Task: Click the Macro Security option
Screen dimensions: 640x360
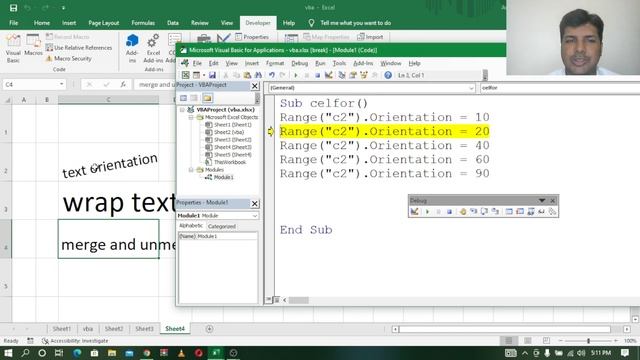Action: click(x=69, y=59)
